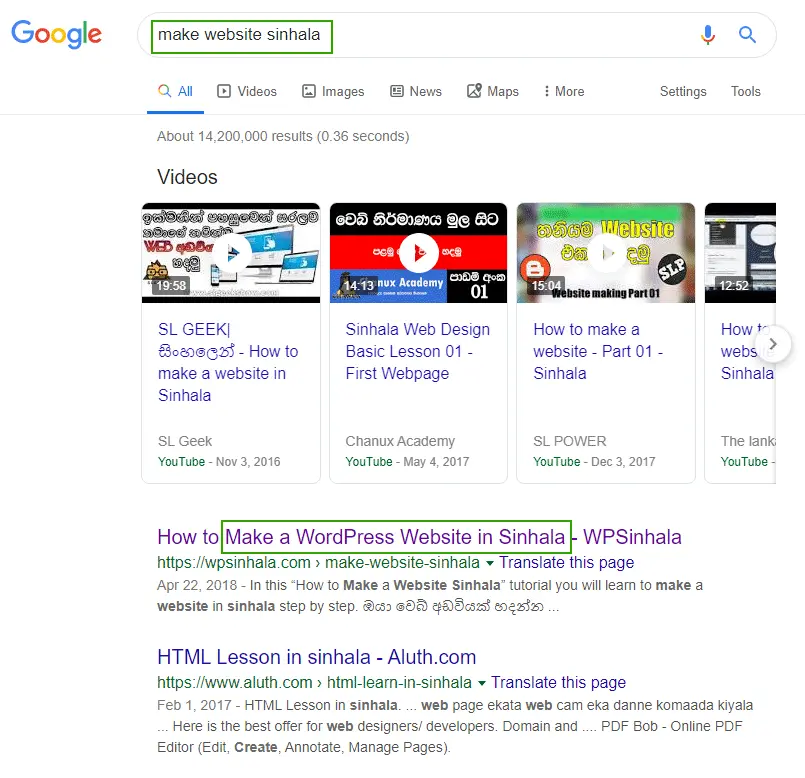Screen dimensions: 805x778
Task: Open search Settings
Action: (x=683, y=91)
